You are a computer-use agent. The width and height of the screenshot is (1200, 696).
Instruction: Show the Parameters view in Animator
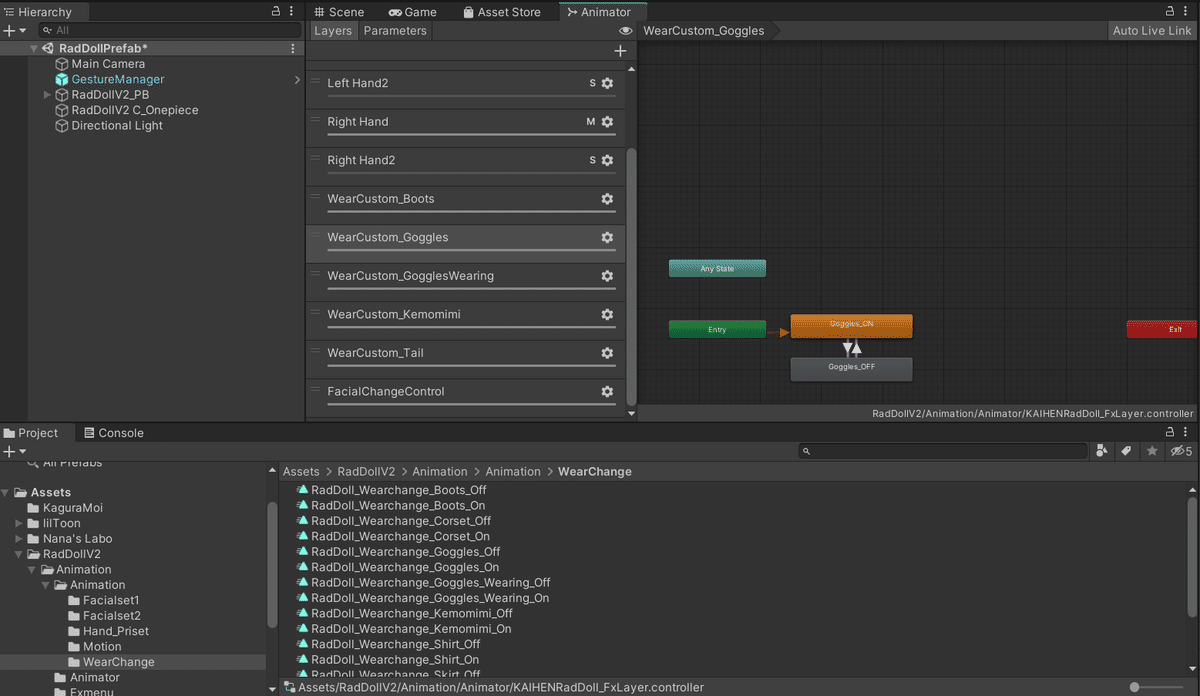tap(395, 30)
